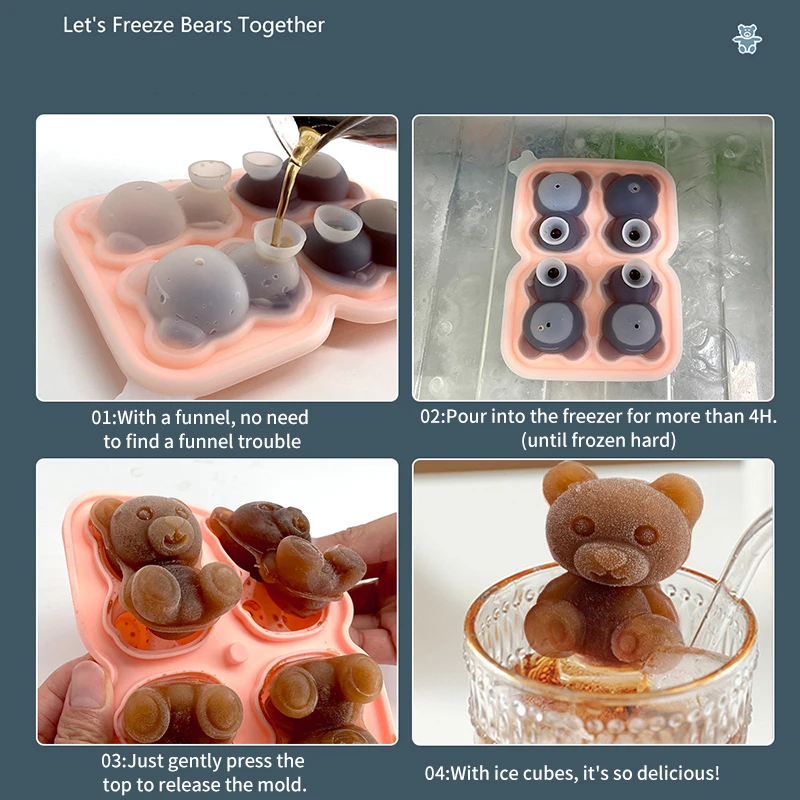
Task: Click the until frozen hard text
Action: coord(598,440)
